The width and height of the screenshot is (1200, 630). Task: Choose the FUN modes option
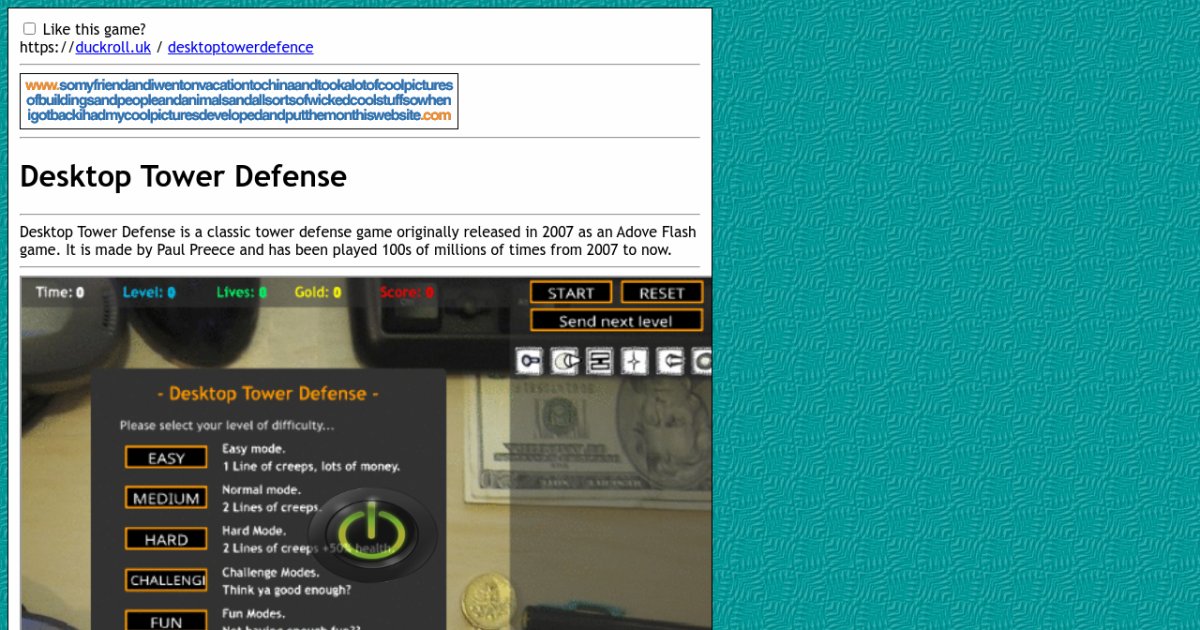pyautogui.click(x=165, y=621)
